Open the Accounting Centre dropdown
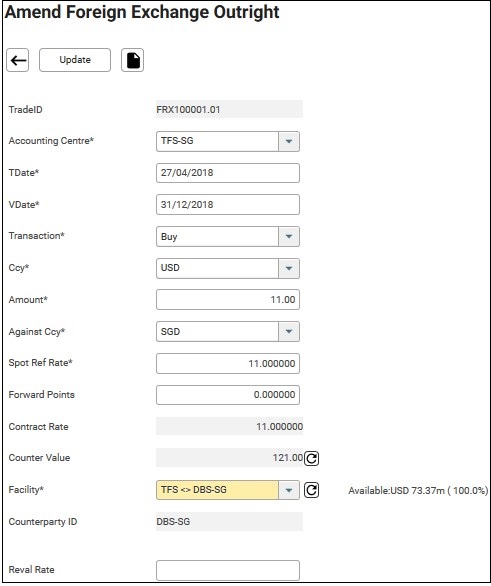This screenshot has height=586, width=491. (x=289, y=141)
